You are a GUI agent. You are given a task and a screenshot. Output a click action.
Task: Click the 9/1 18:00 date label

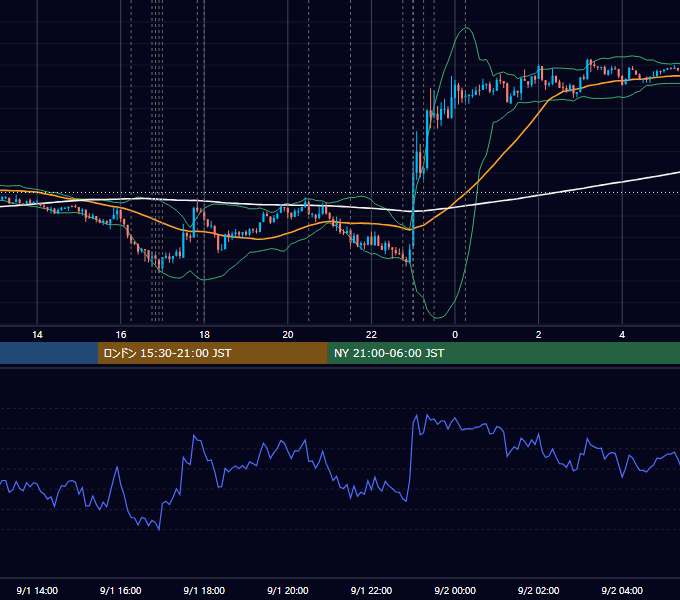pos(204,590)
